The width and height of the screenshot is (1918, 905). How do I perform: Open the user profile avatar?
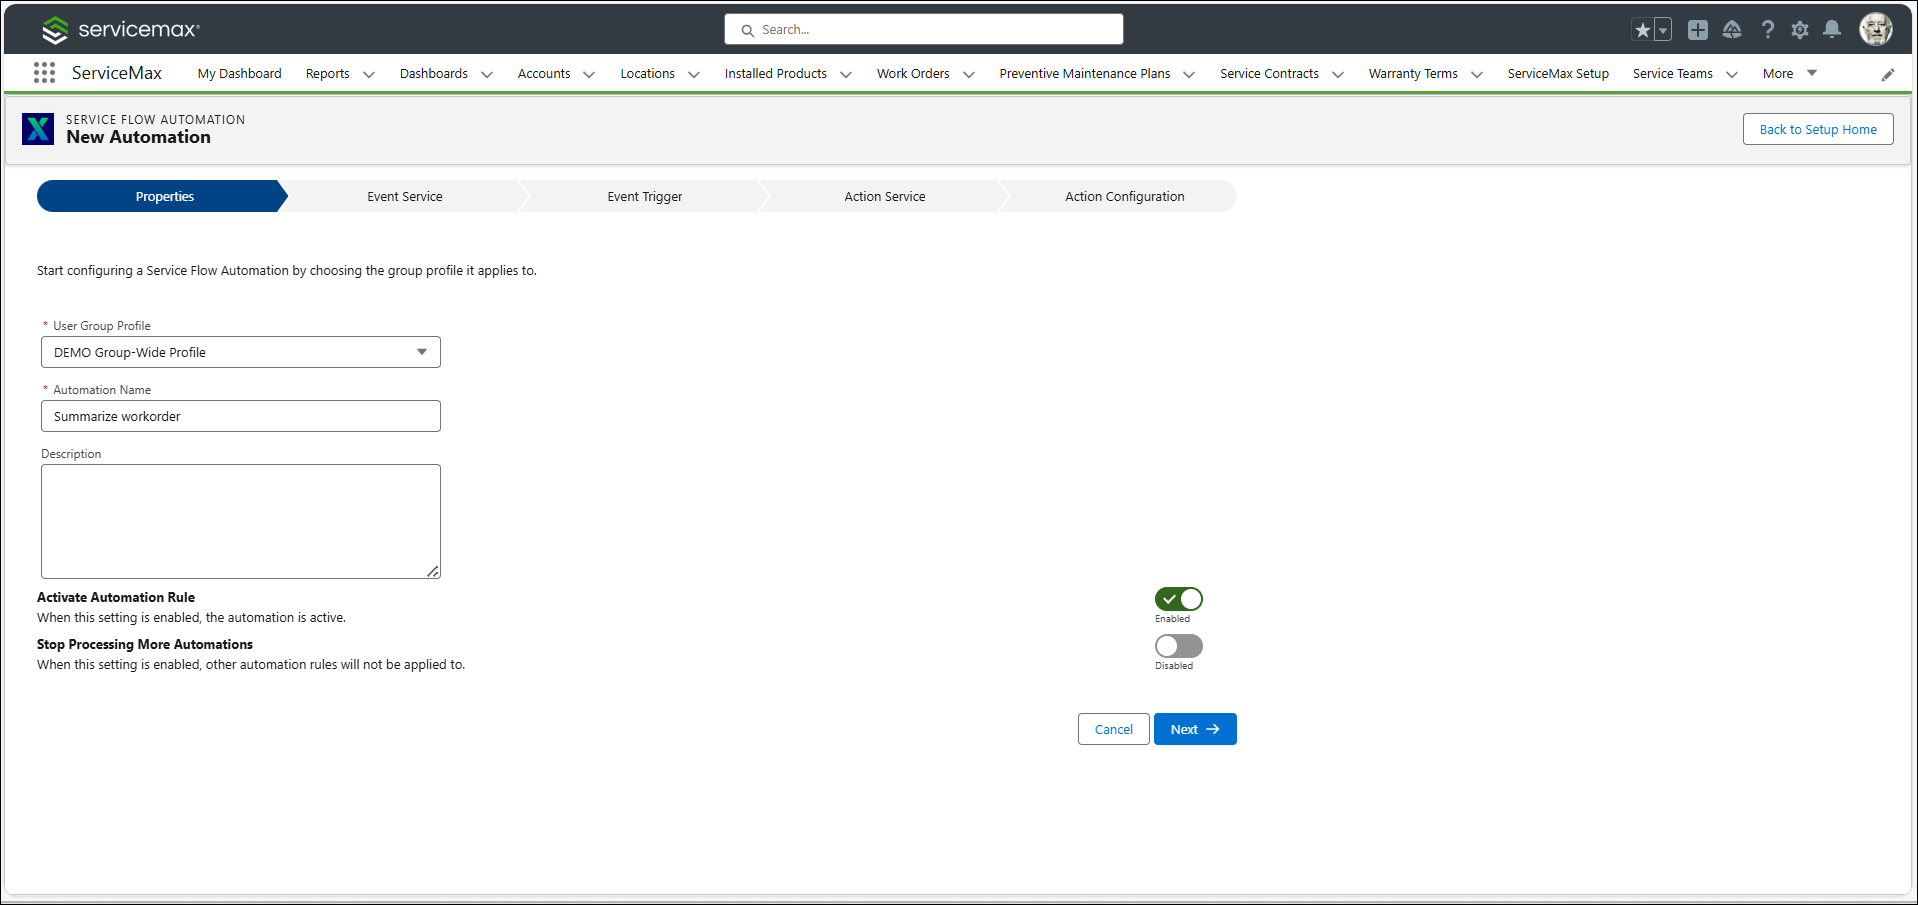[x=1876, y=29]
